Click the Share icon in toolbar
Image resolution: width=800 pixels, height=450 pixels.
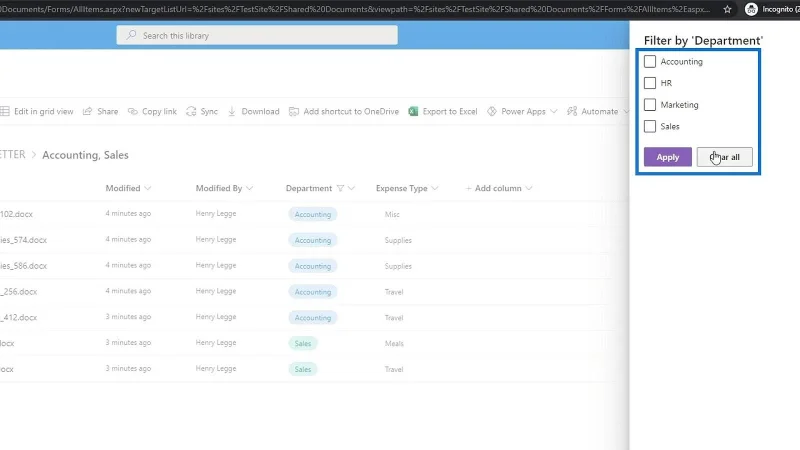click(87, 111)
